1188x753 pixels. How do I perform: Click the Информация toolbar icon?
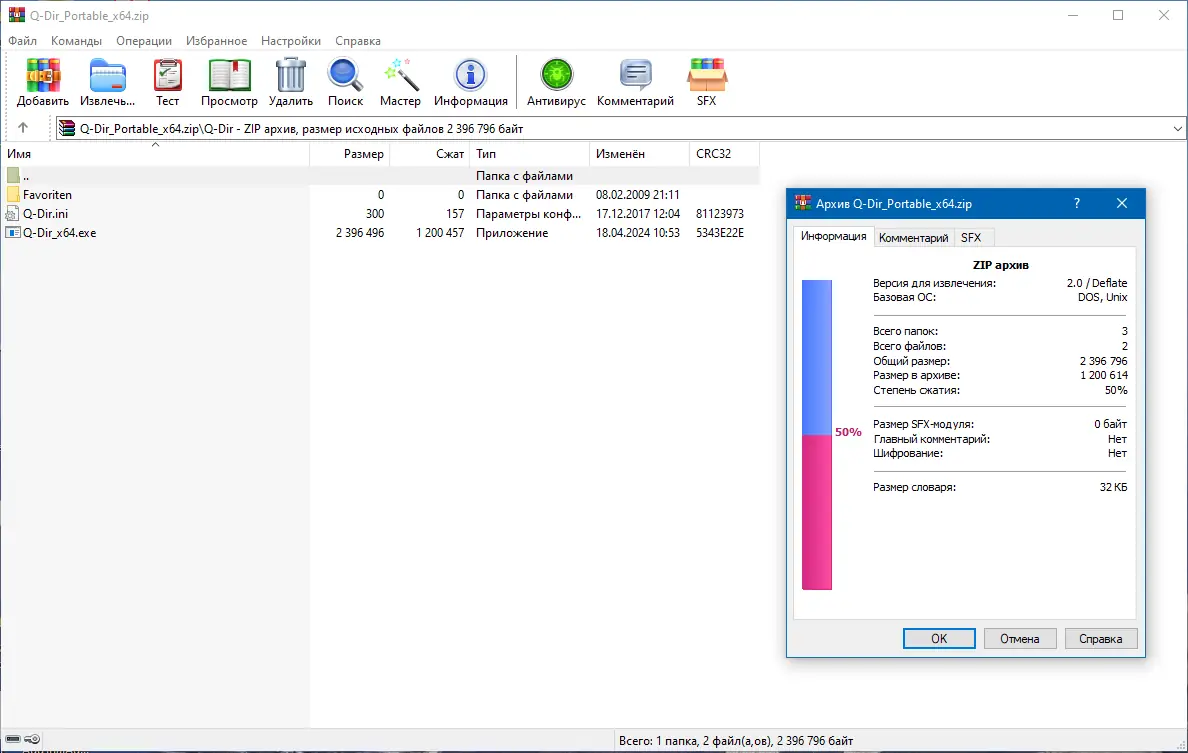[x=471, y=75]
